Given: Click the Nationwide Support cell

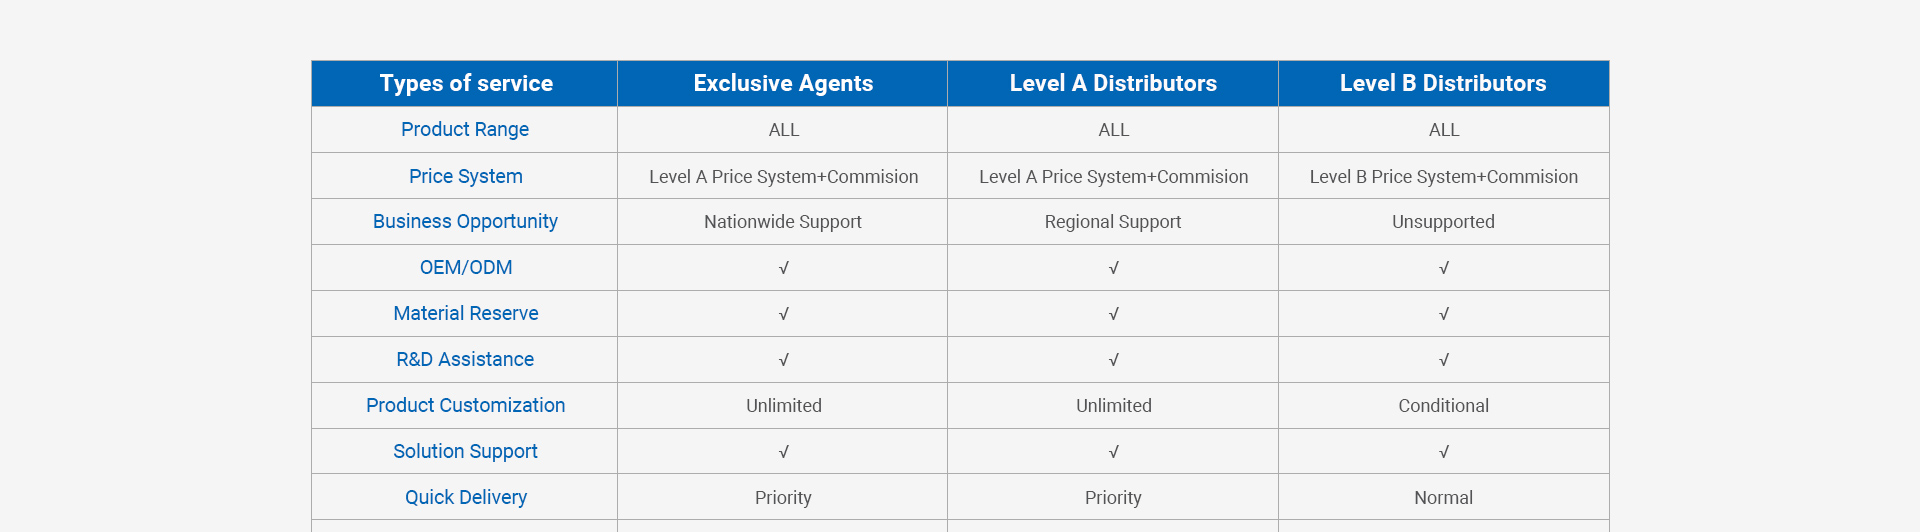Looking at the screenshot, I should (x=783, y=222).
